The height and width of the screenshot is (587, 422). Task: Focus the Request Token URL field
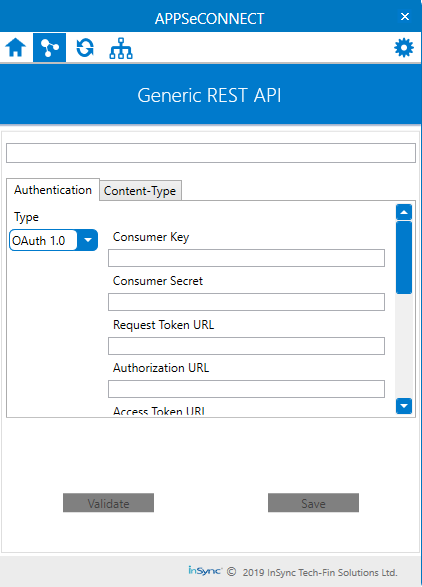point(246,346)
